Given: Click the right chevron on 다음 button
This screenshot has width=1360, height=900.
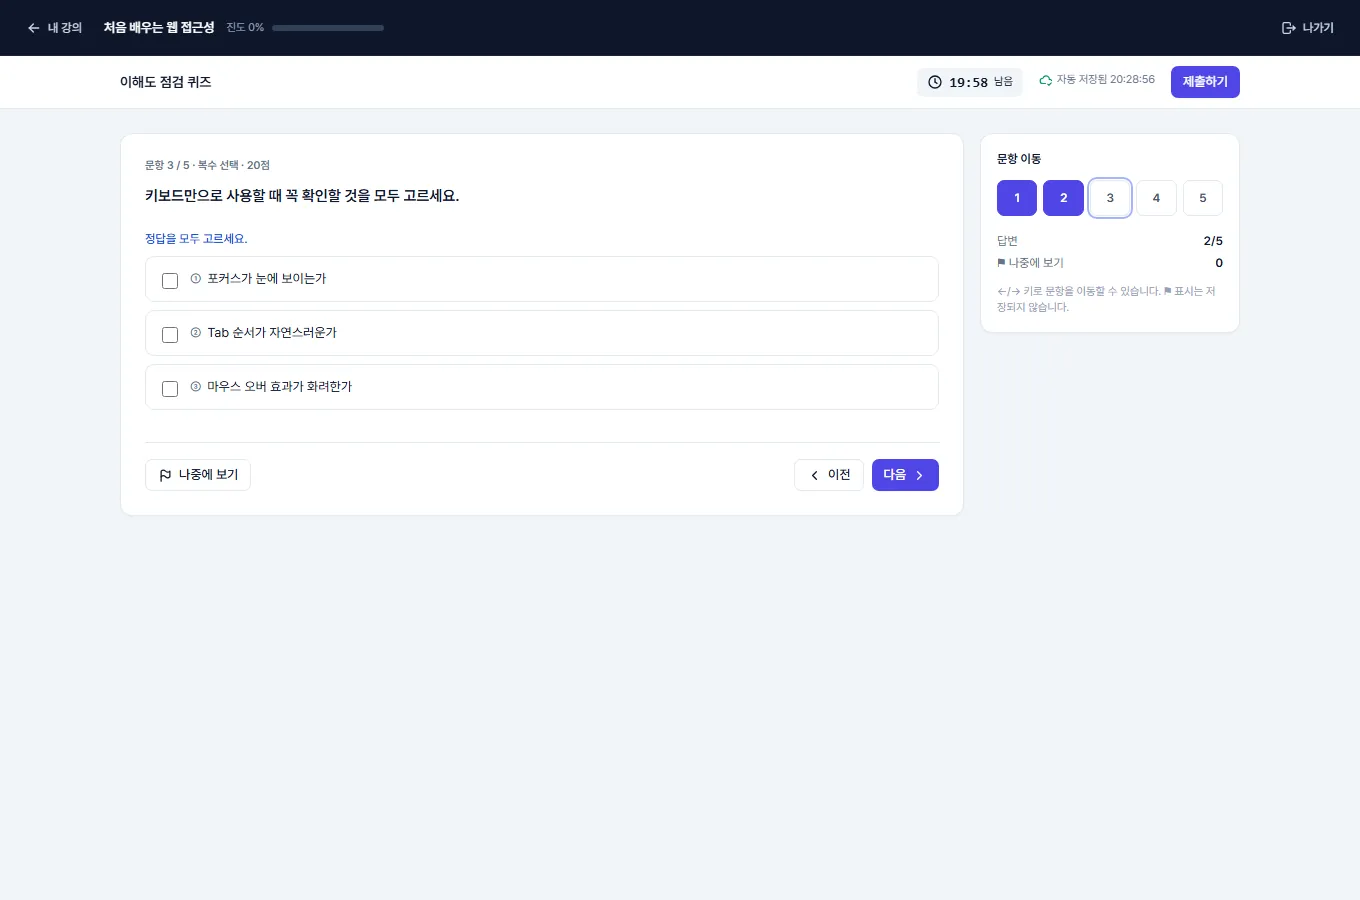Looking at the screenshot, I should (x=919, y=475).
